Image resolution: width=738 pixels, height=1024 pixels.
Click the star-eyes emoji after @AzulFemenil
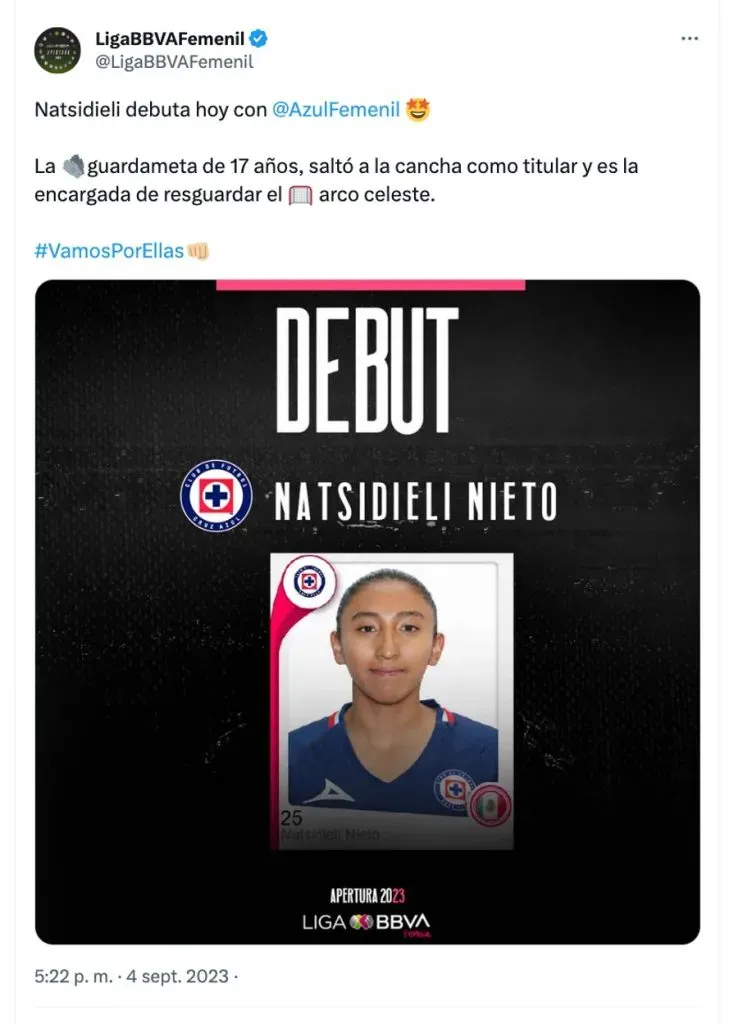(x=418, y=111)
